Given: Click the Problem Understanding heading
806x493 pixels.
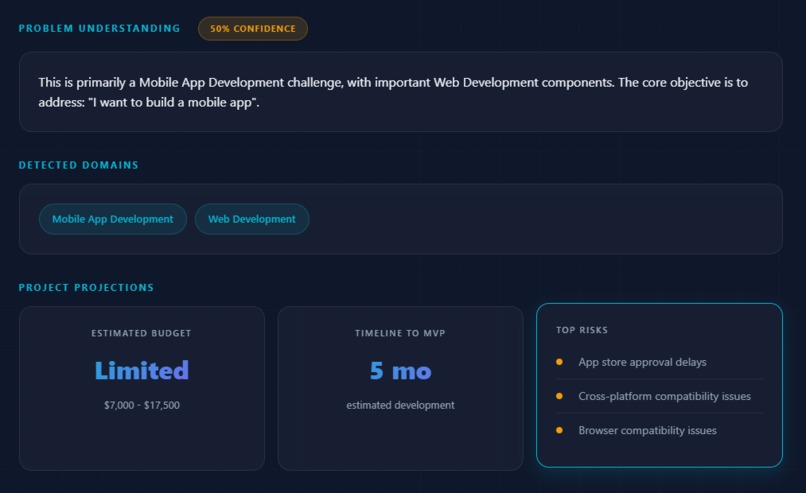Looking at the screenshot, I should tap(100, 28).
